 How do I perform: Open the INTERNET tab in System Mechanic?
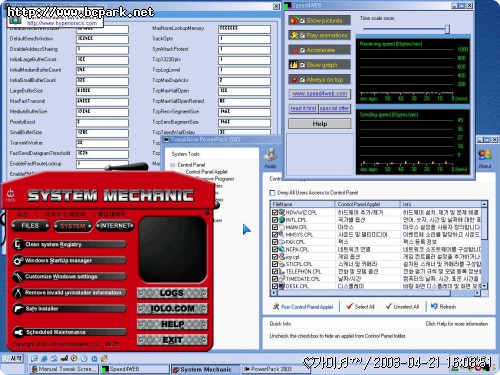[x=115, y=226]
